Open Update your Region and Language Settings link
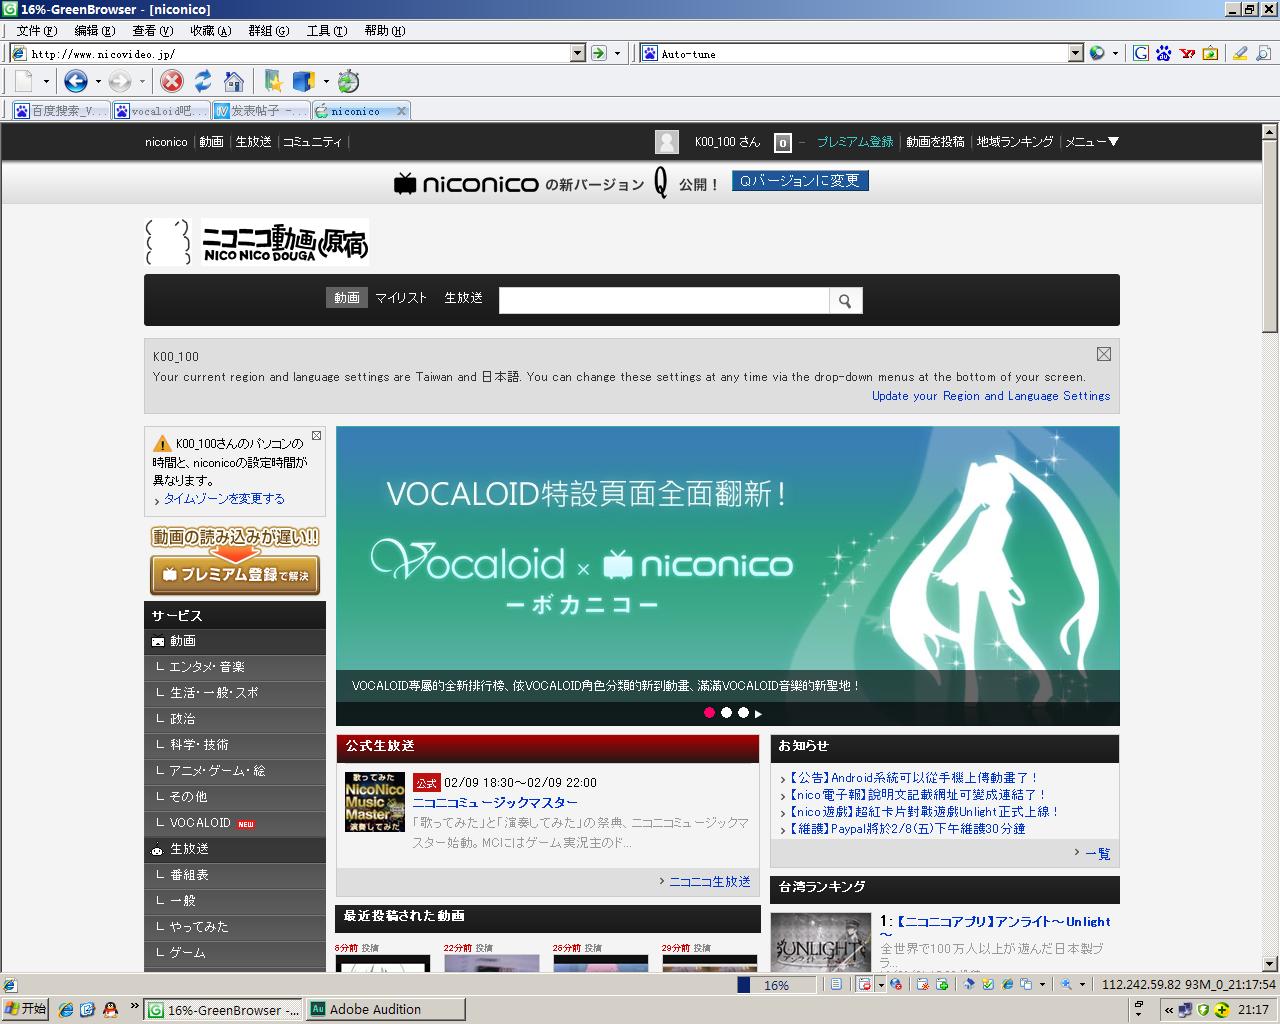The height and width of the screenshot is (1024, 1280). (991, 396)
